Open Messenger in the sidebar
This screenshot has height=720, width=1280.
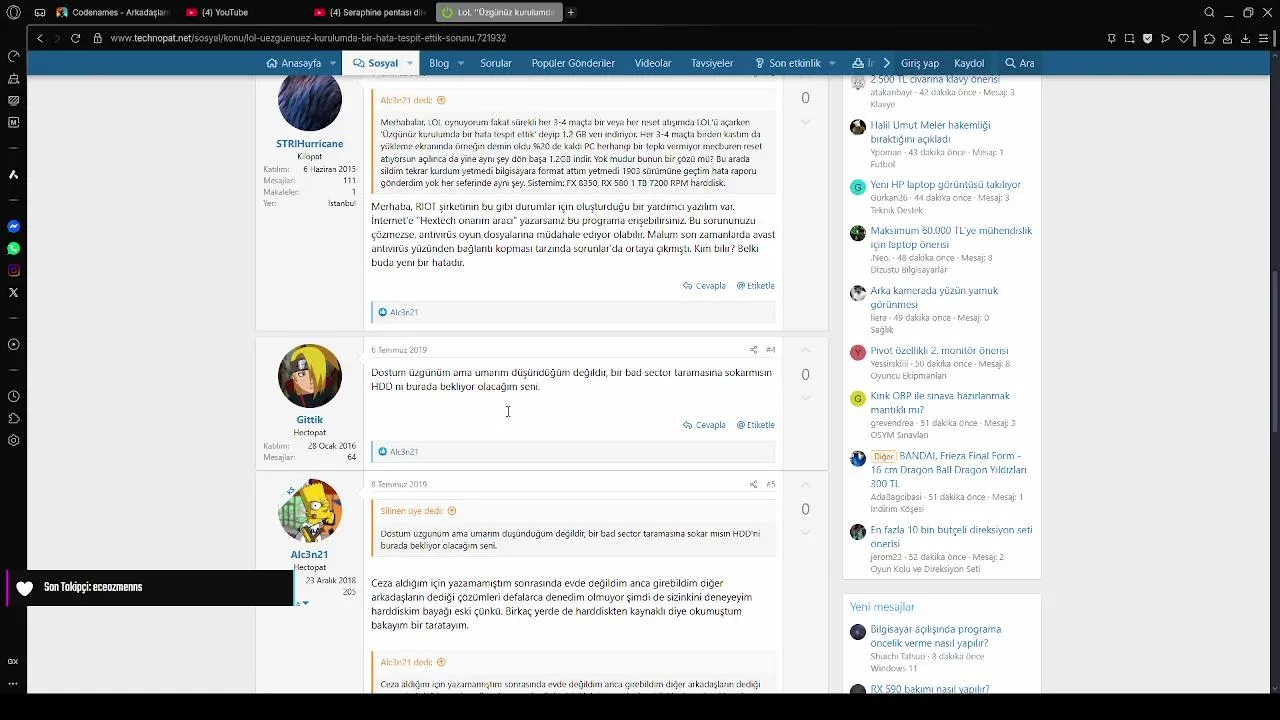point(13,226)
